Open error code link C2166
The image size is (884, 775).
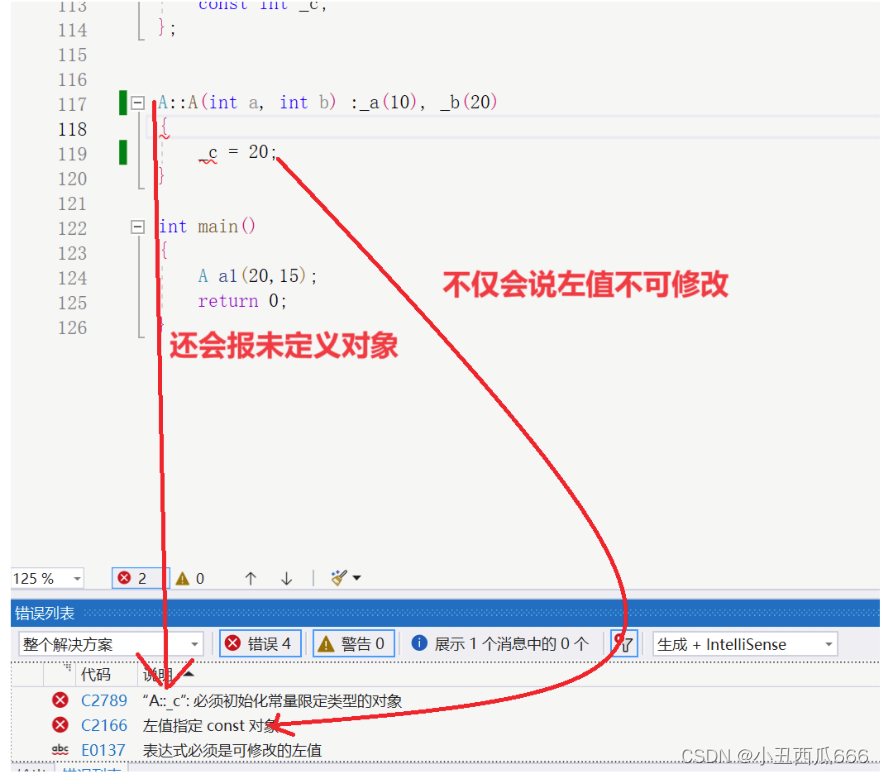pos(104,725)
